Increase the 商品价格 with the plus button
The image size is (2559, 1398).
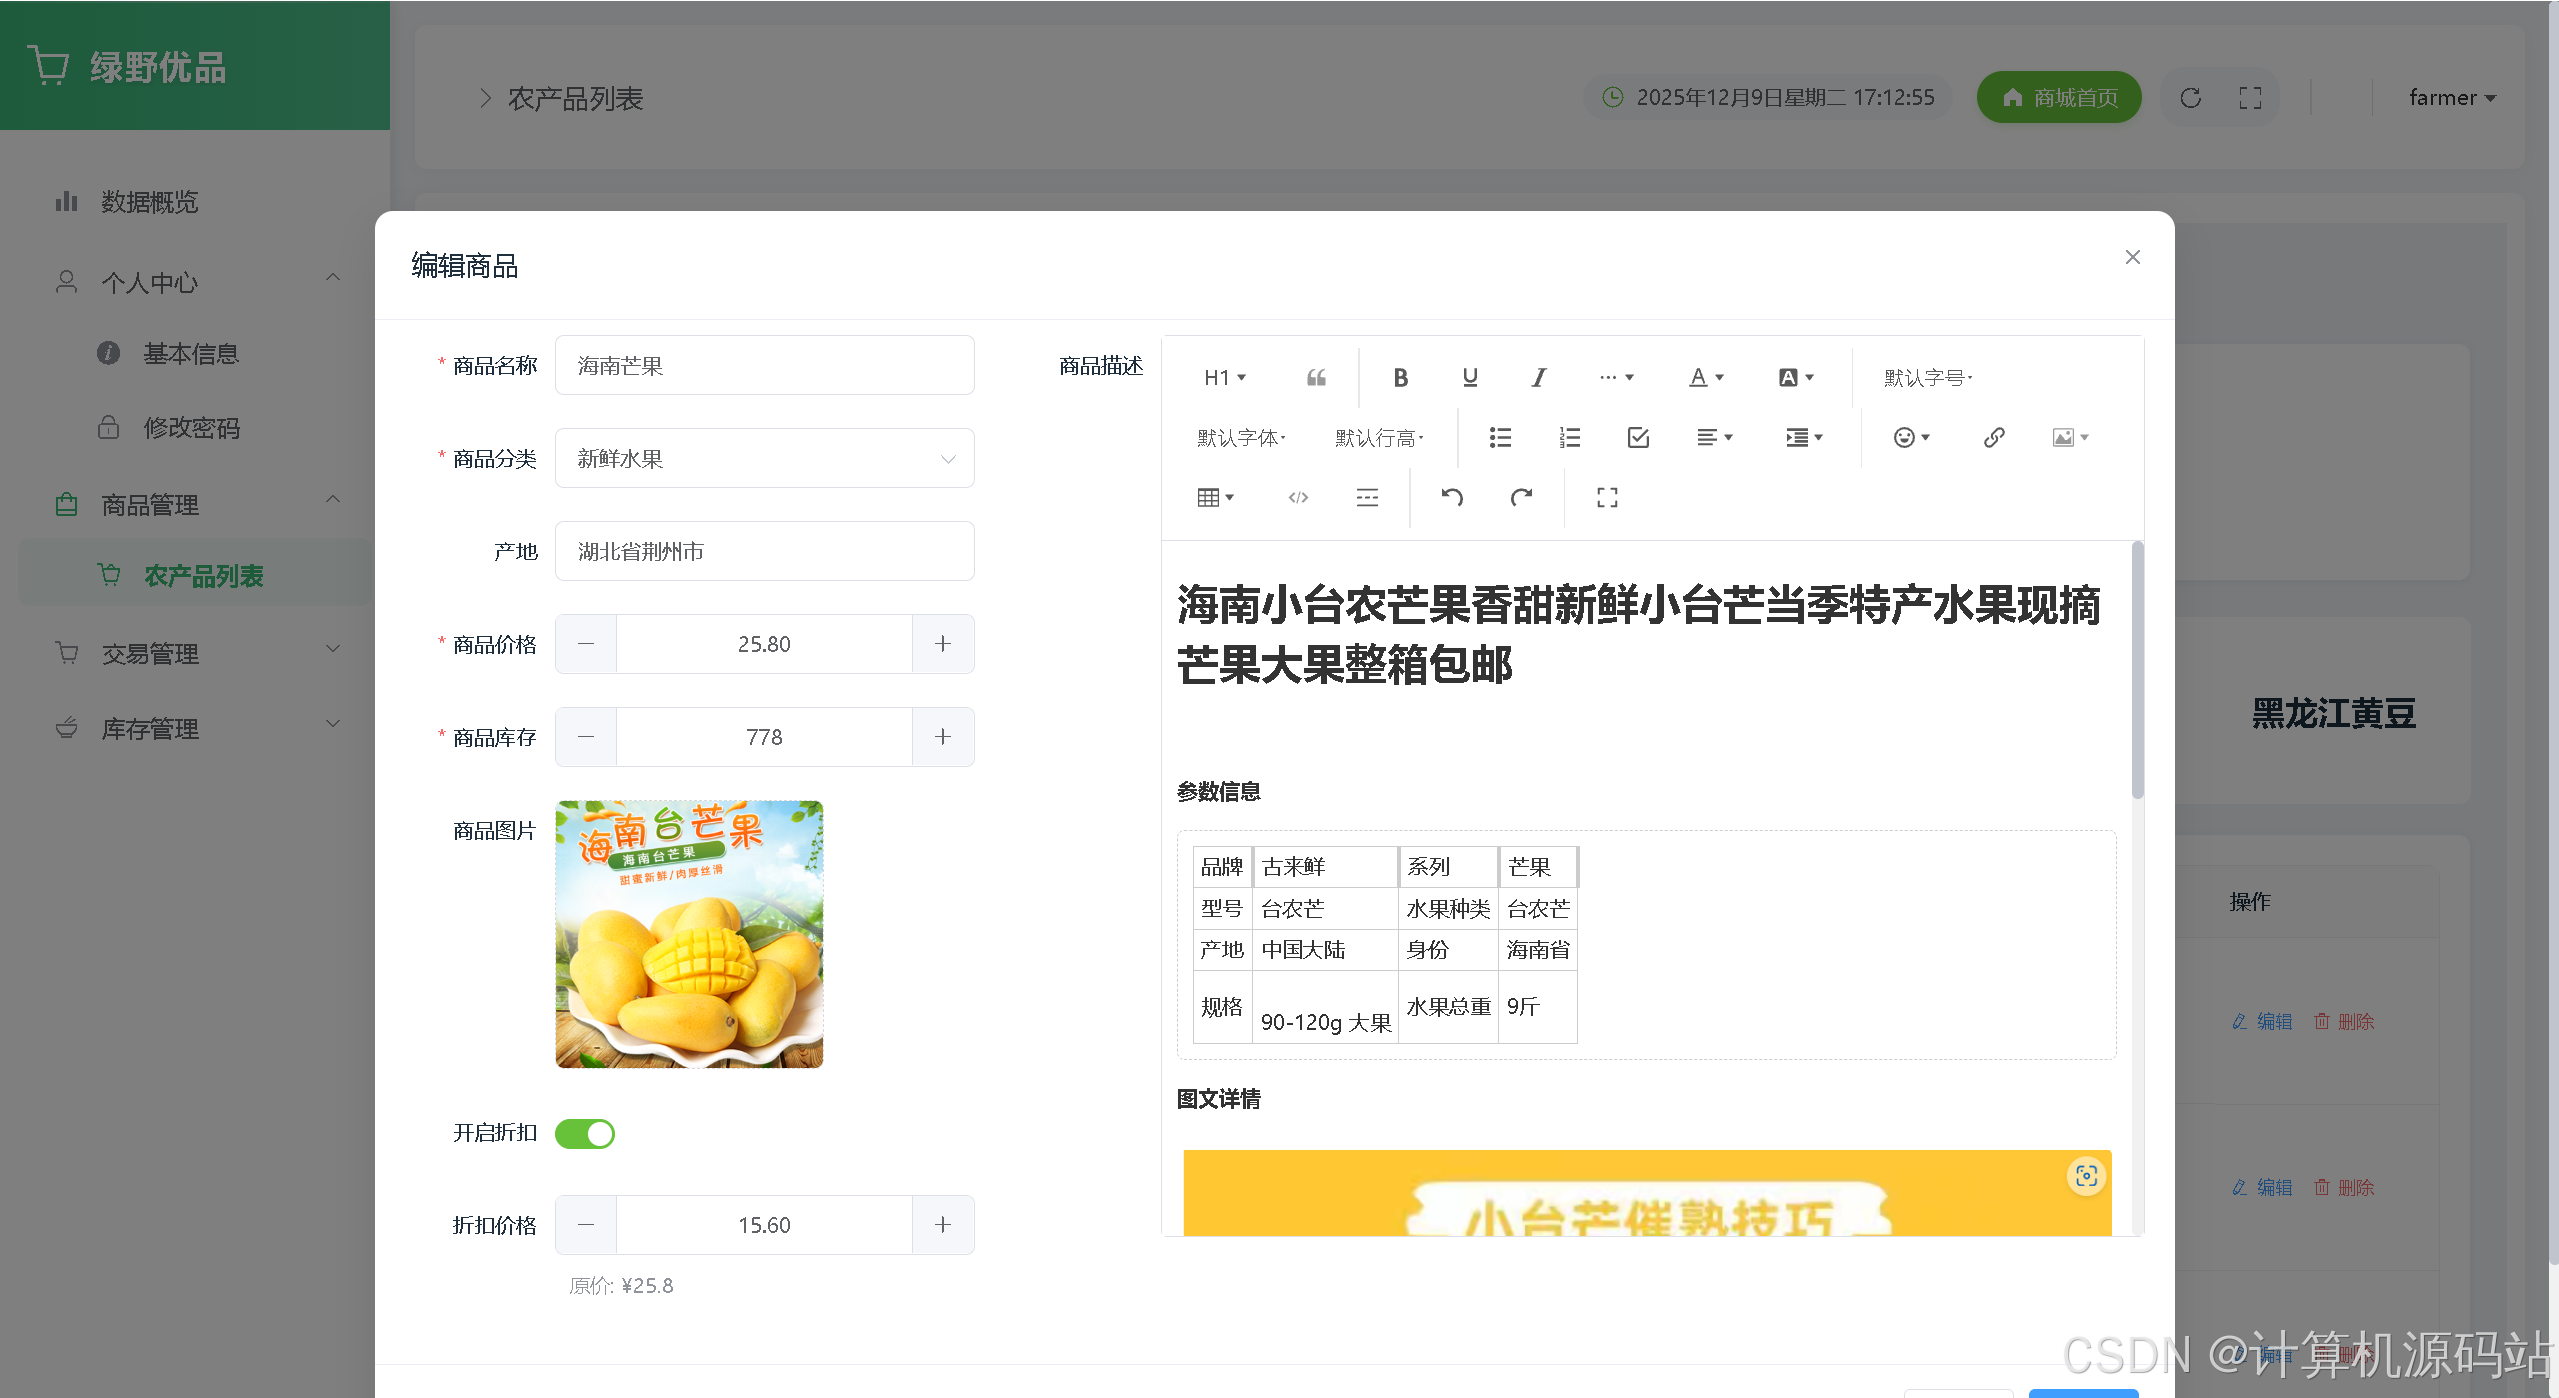point(943,644)
